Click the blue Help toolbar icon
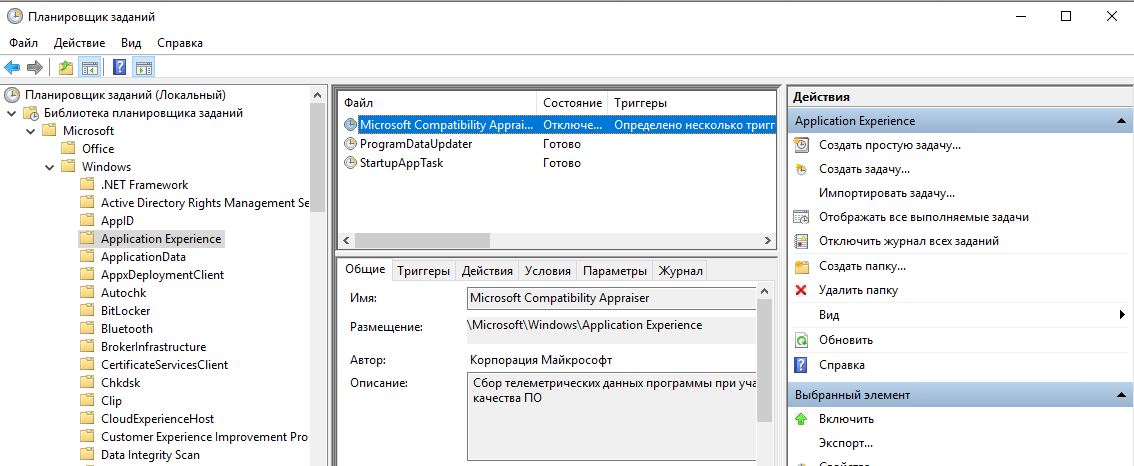The width and height of the screenshot is (1134, 466). 119,68
